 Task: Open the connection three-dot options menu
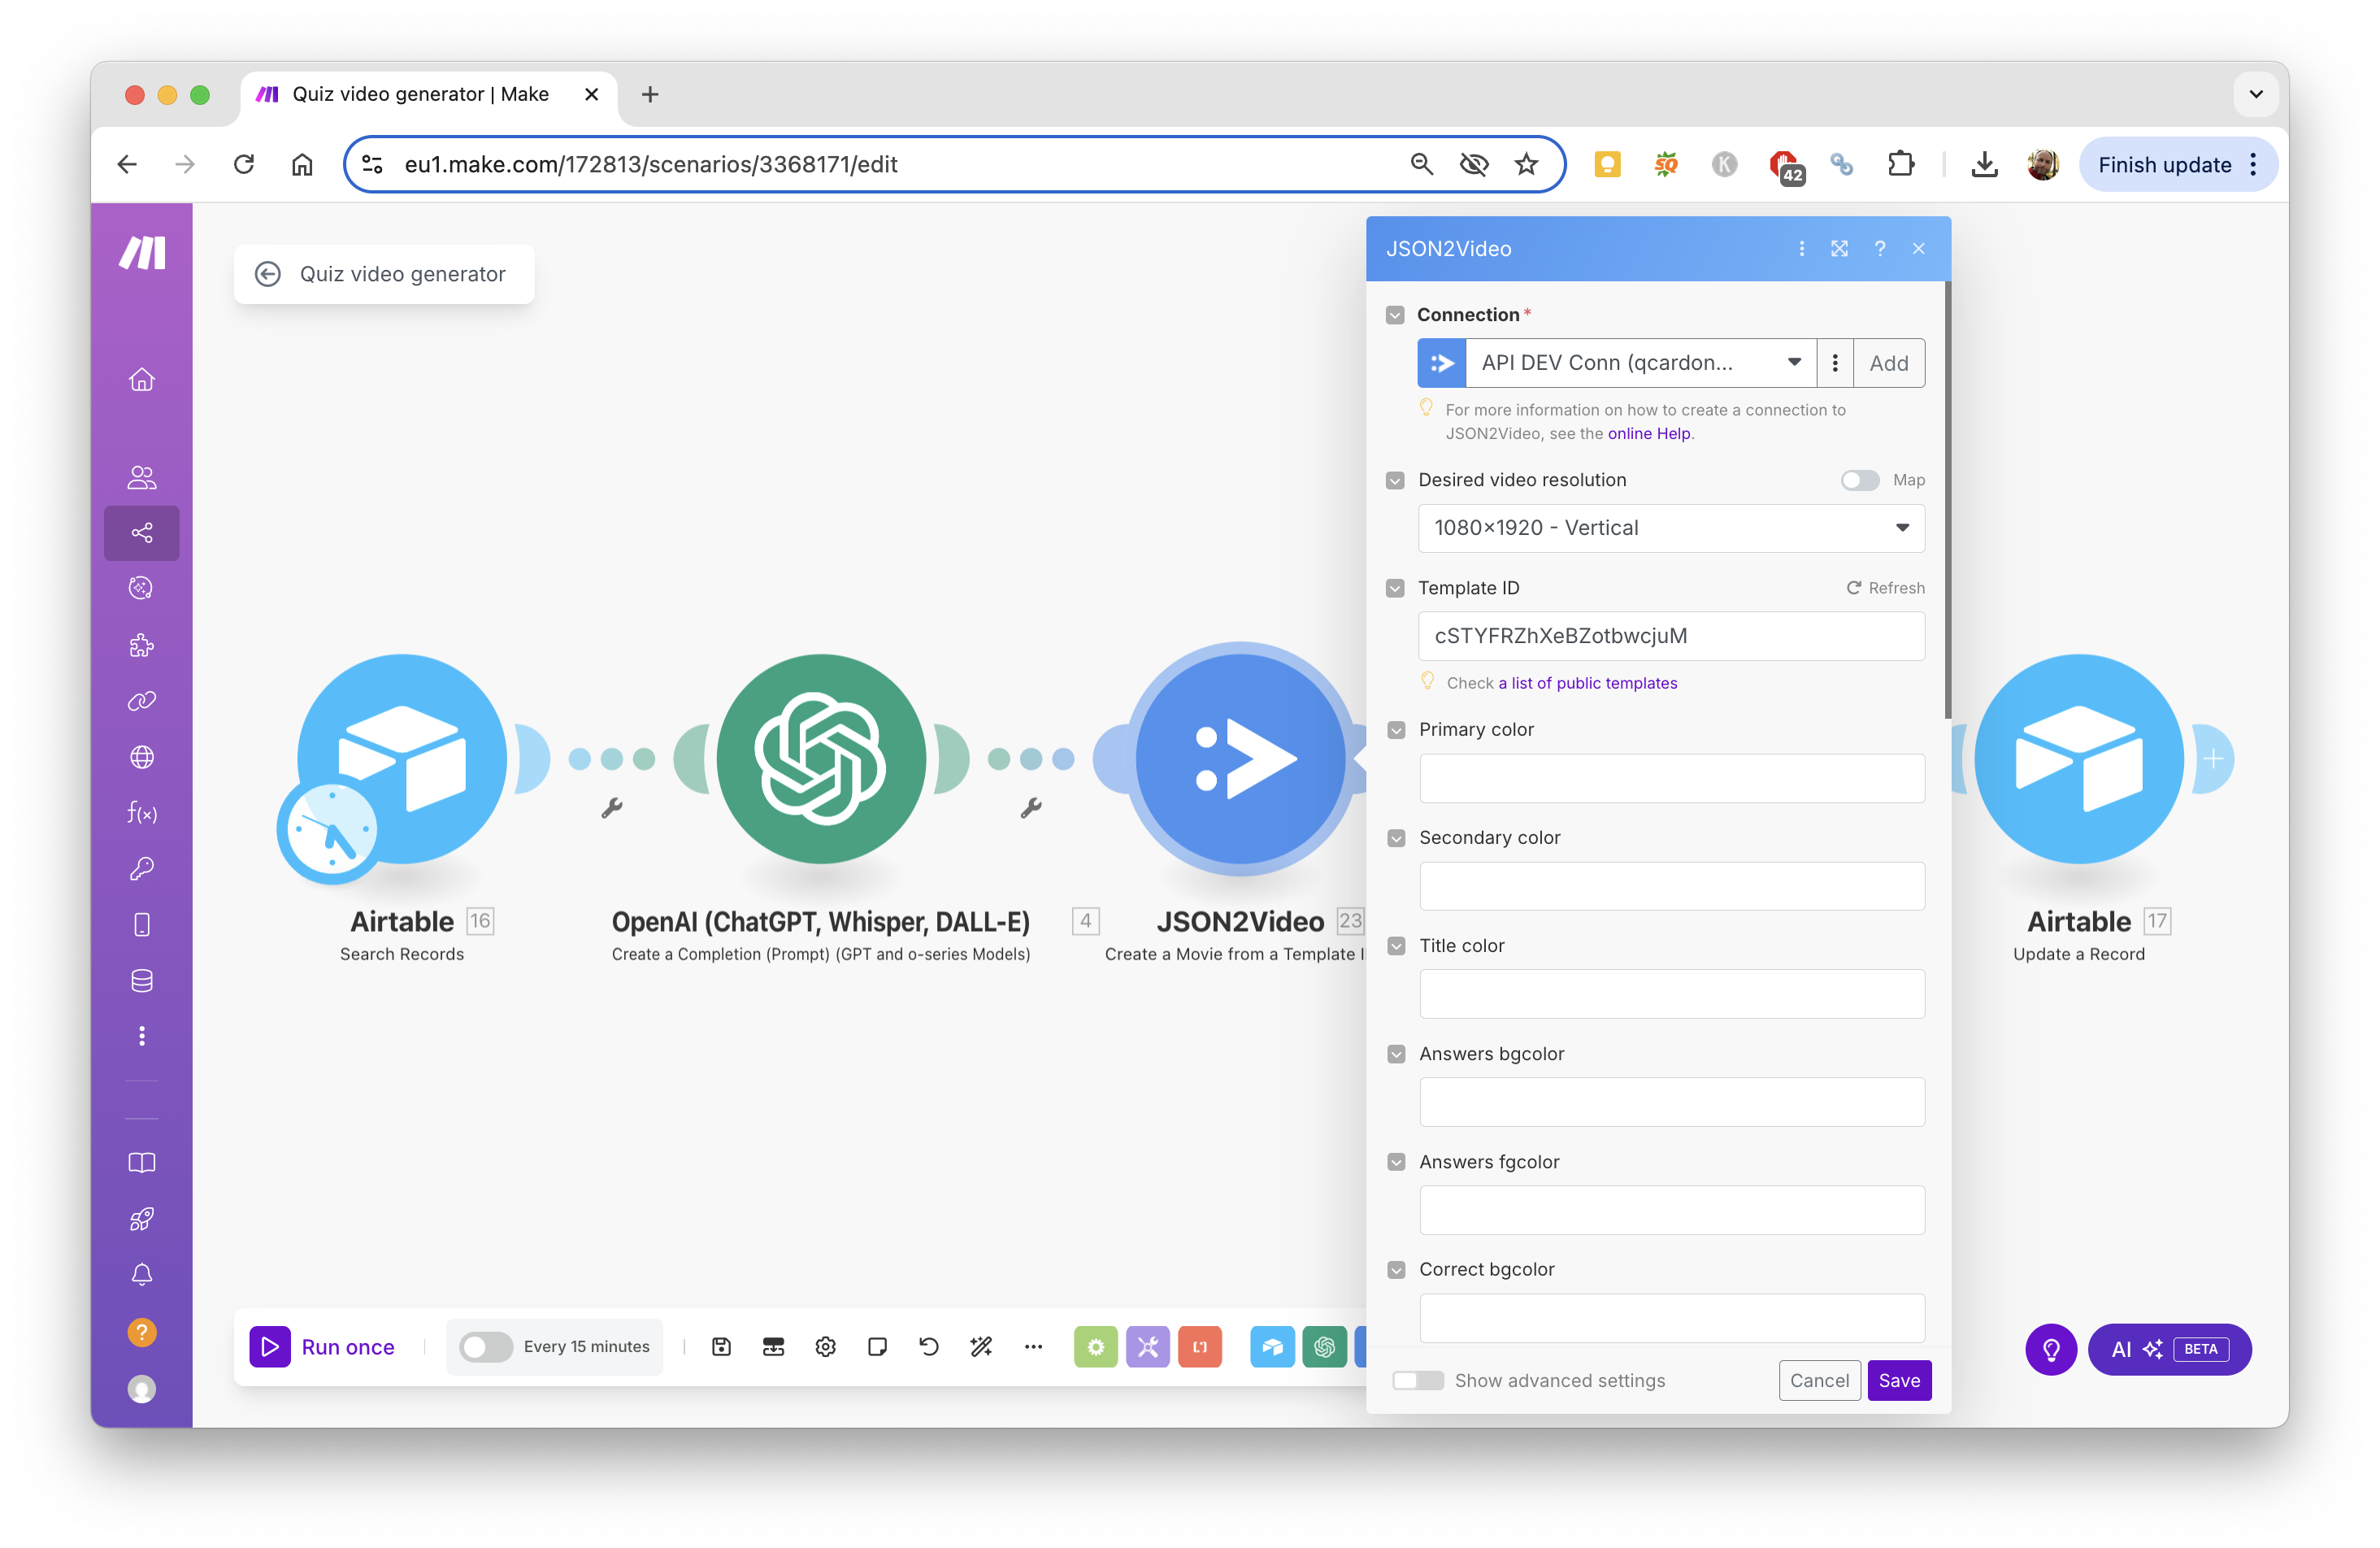(1835, 363)
